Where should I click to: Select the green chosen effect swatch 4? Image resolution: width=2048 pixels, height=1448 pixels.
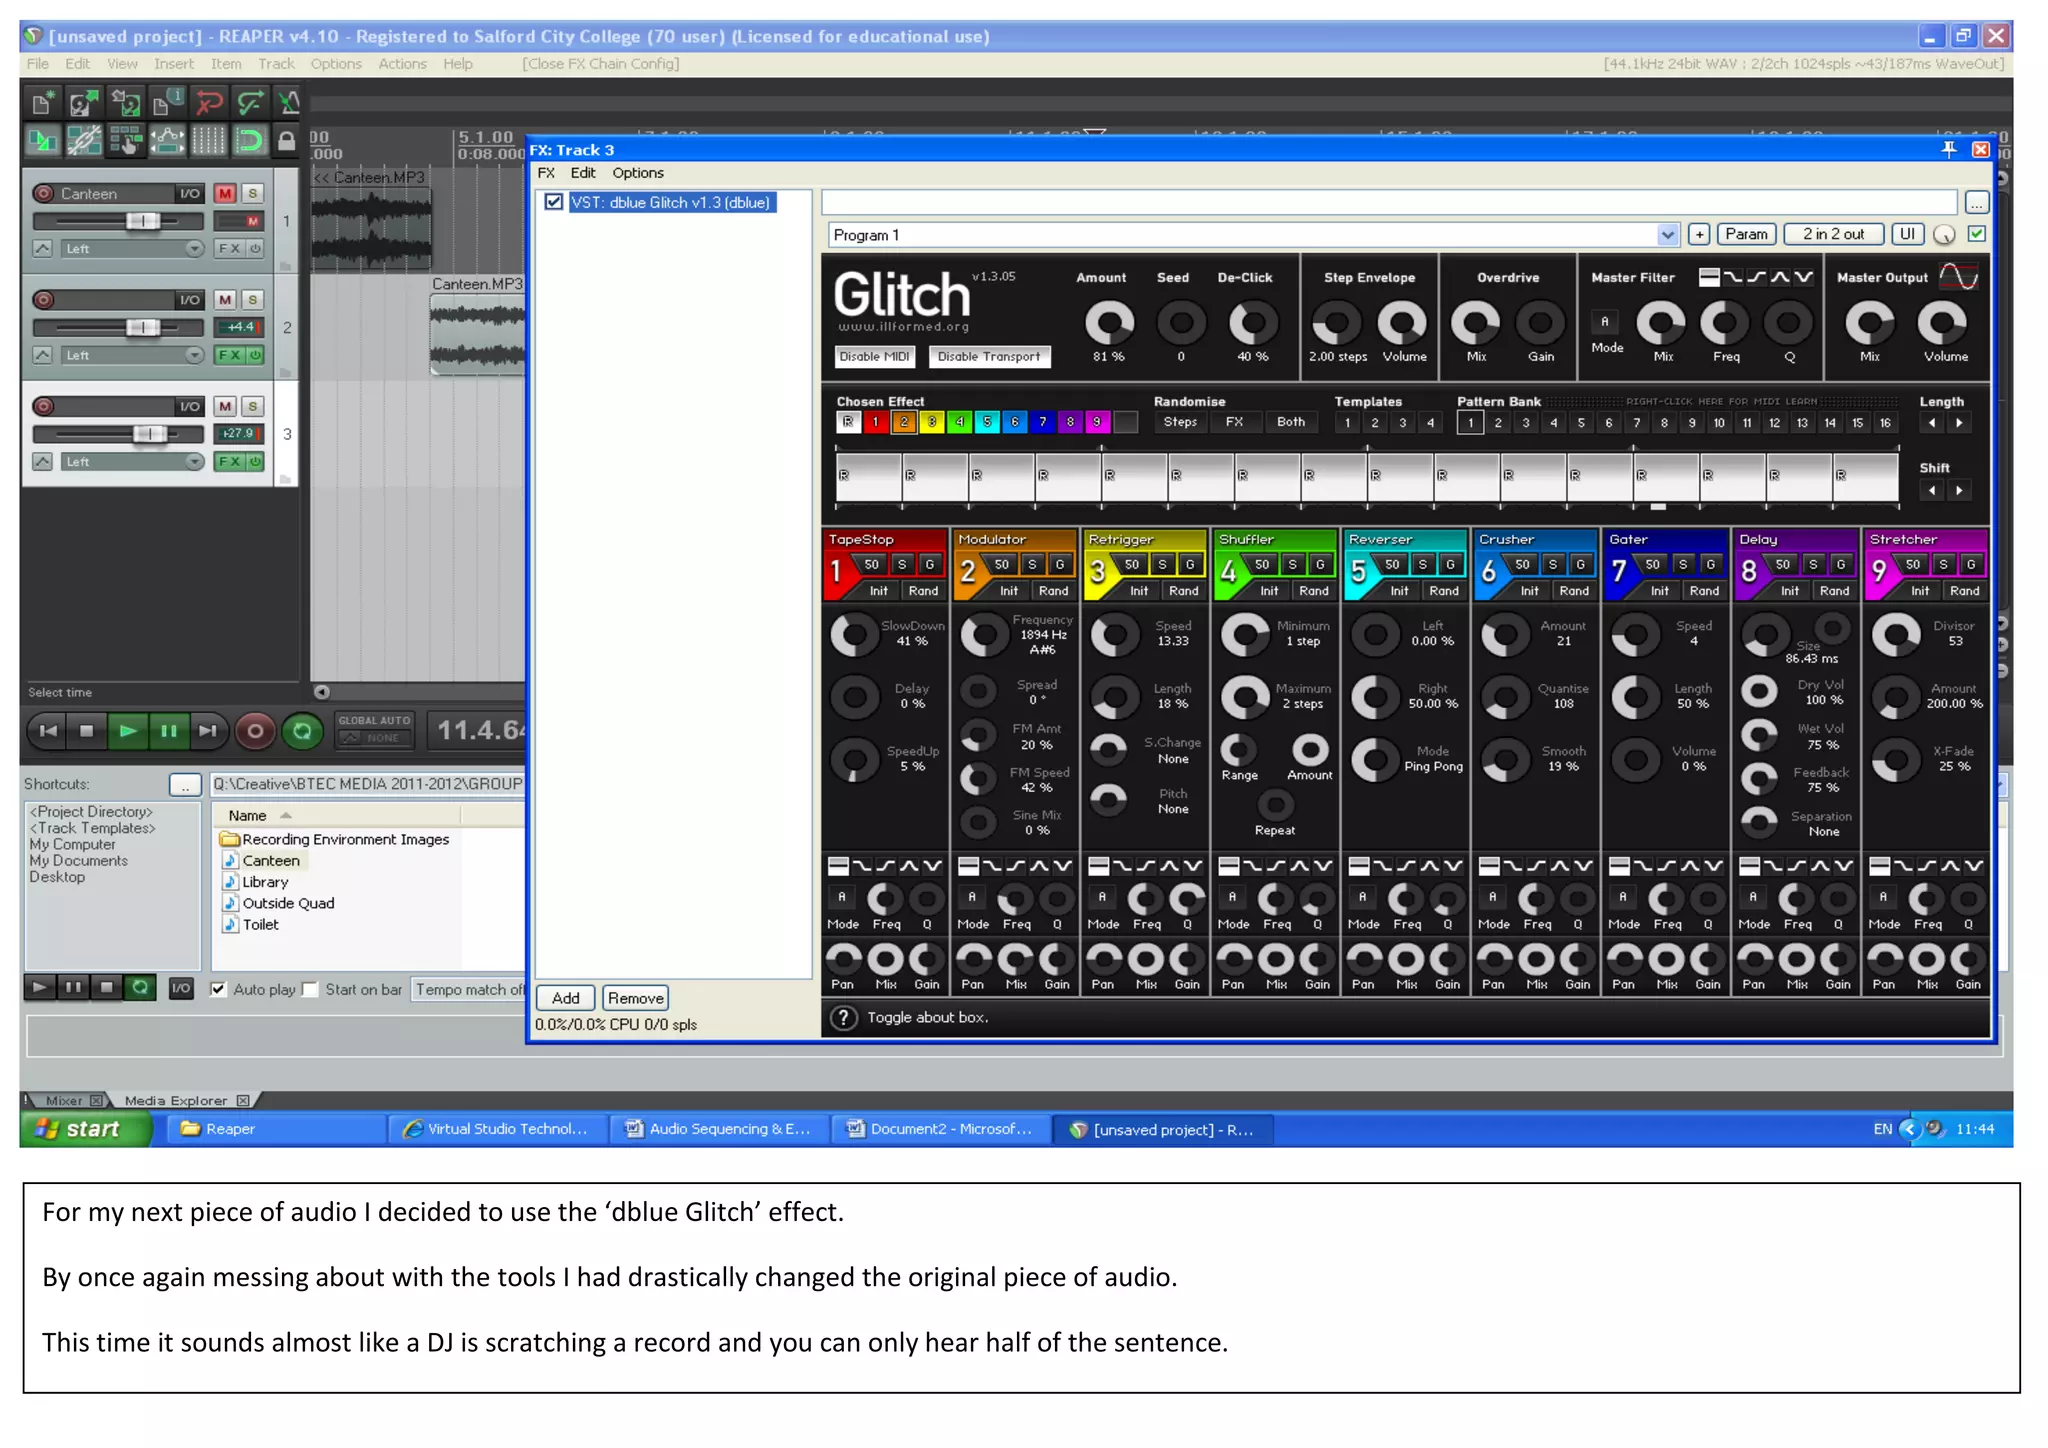(959, 422)
